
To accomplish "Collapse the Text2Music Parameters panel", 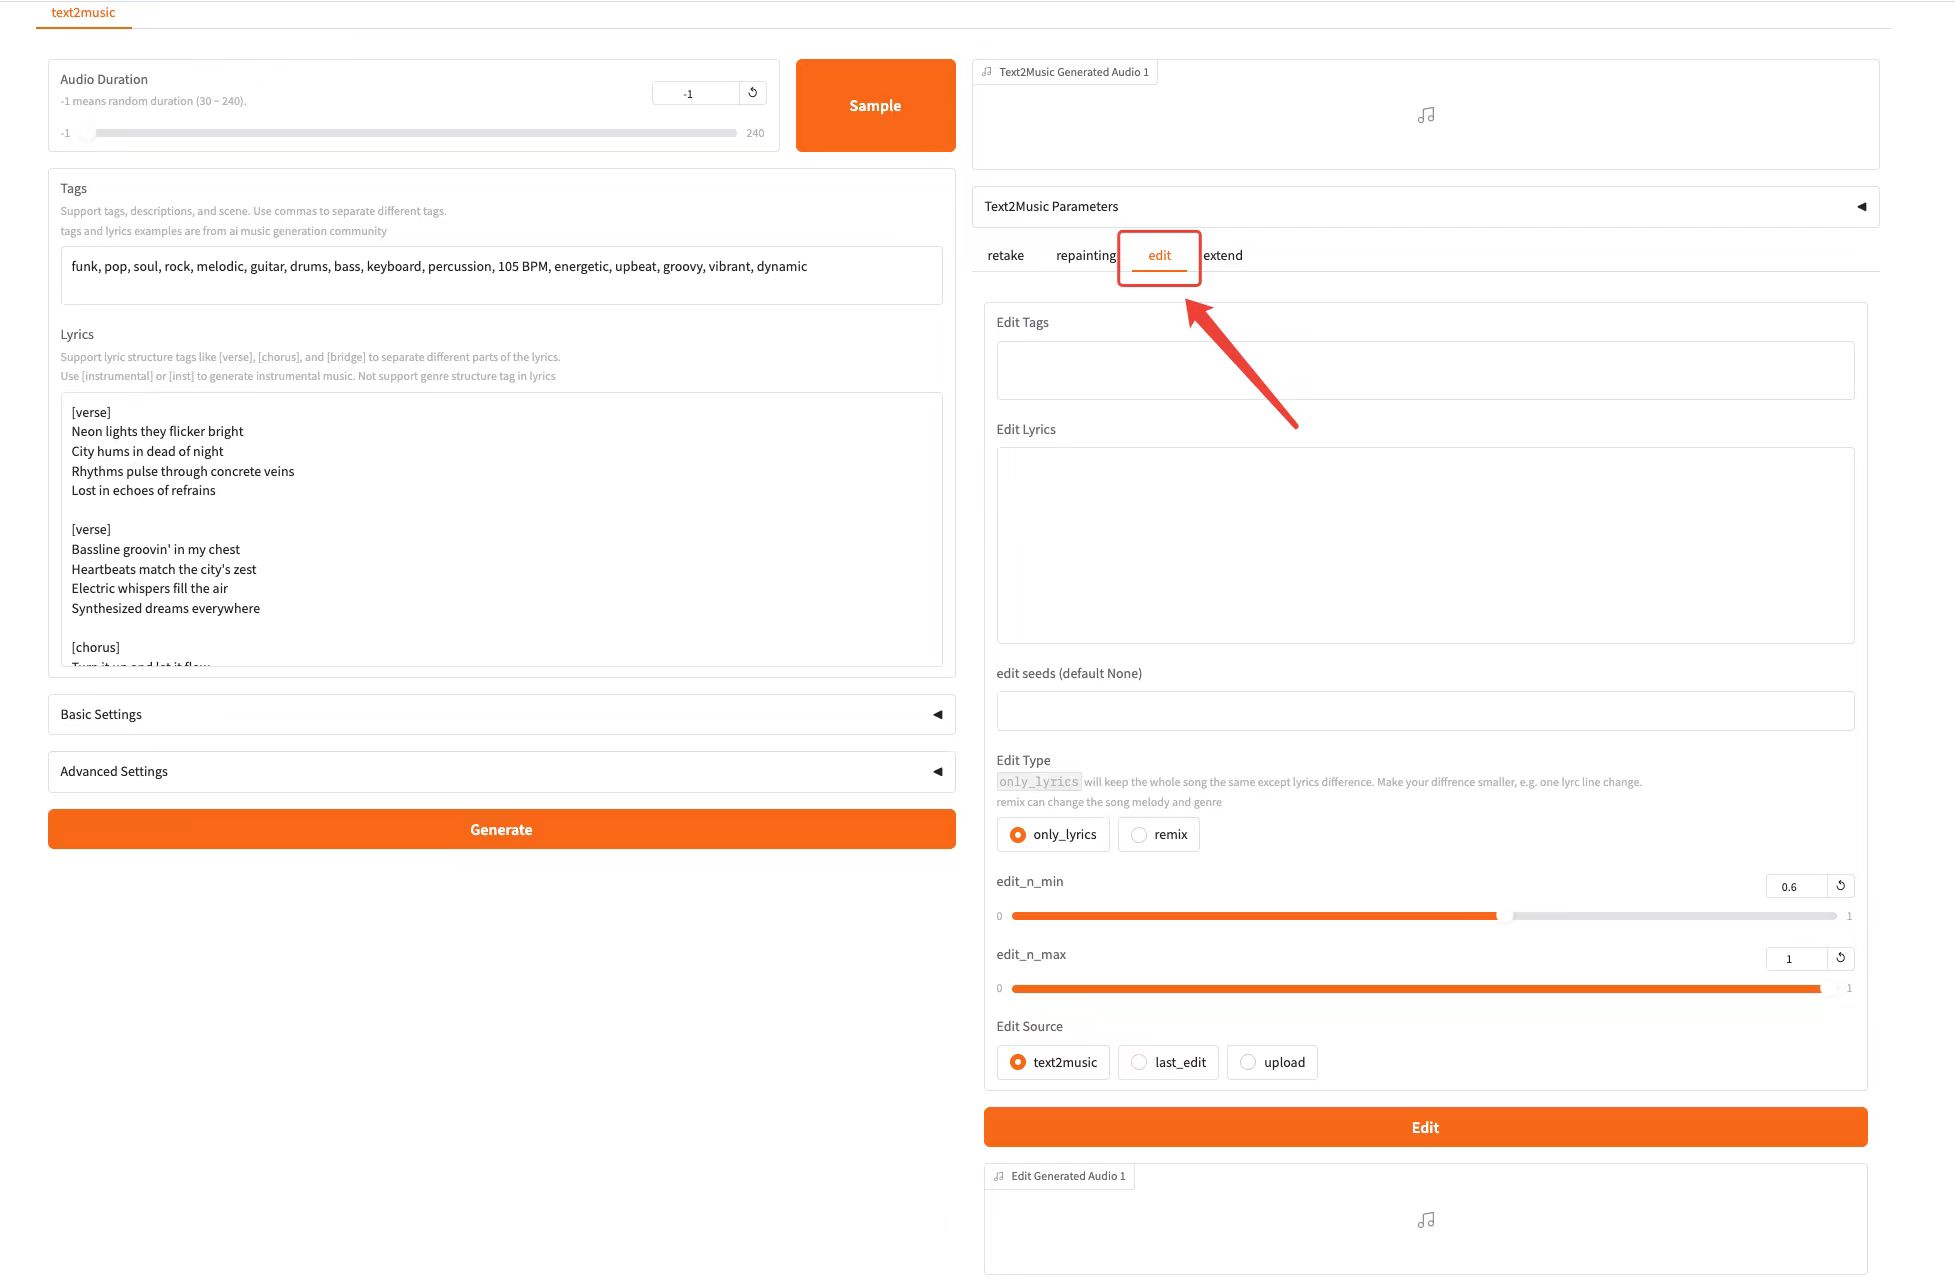I will (x=1861, y=207).
